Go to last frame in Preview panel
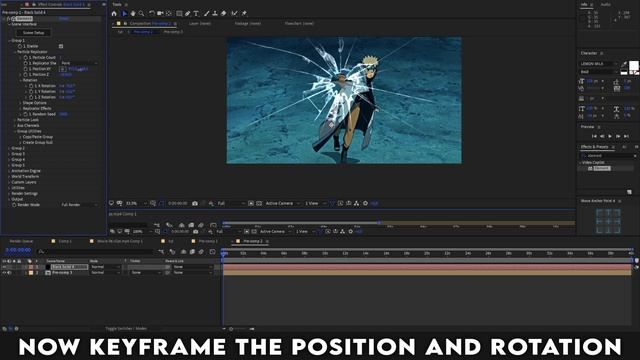 point(626,136)
